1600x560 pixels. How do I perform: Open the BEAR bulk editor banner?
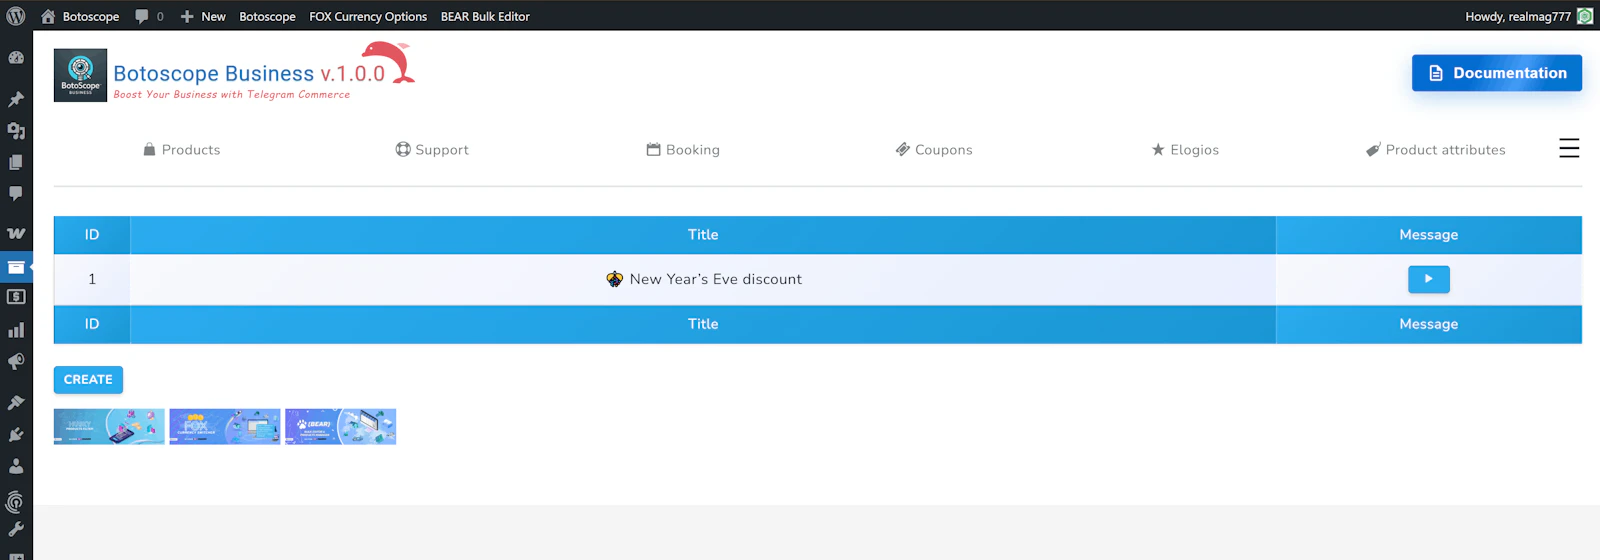coord(341,426)
